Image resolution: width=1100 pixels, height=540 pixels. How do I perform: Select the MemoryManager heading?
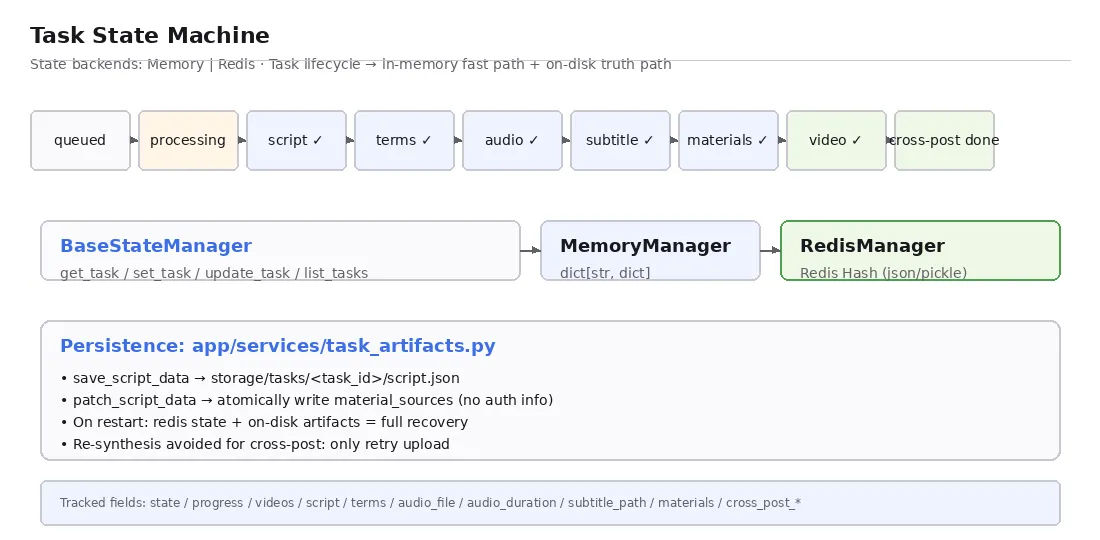point(645,246)
